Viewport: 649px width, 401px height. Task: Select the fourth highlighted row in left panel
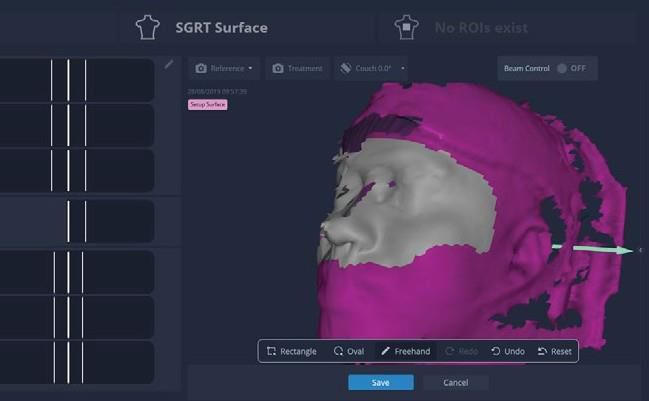77,221
